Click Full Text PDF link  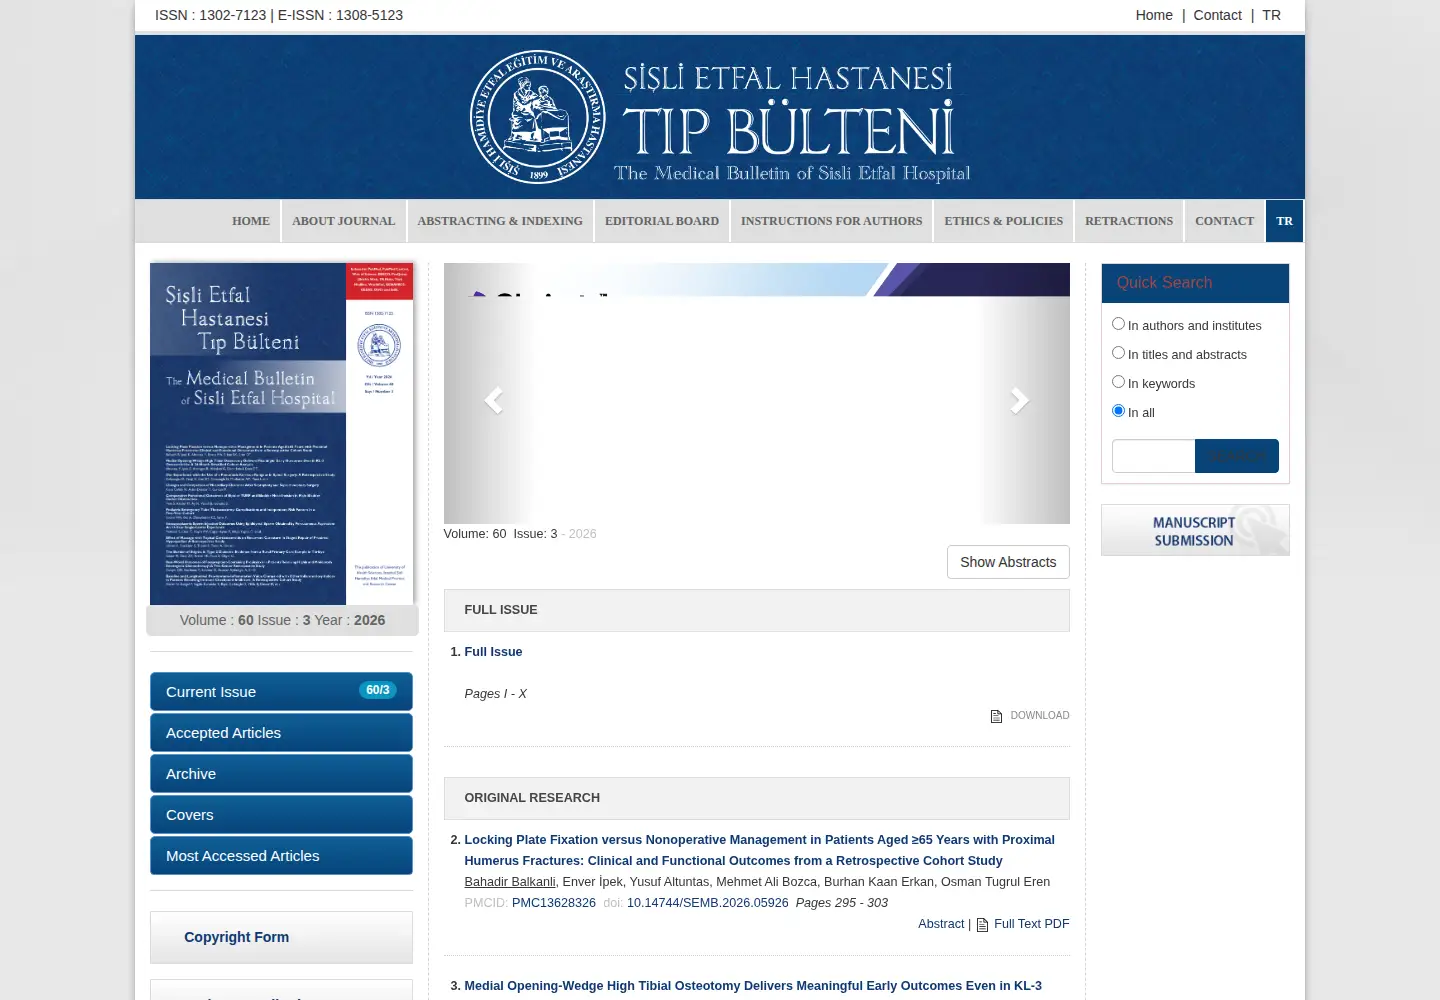coord(1032,924)
